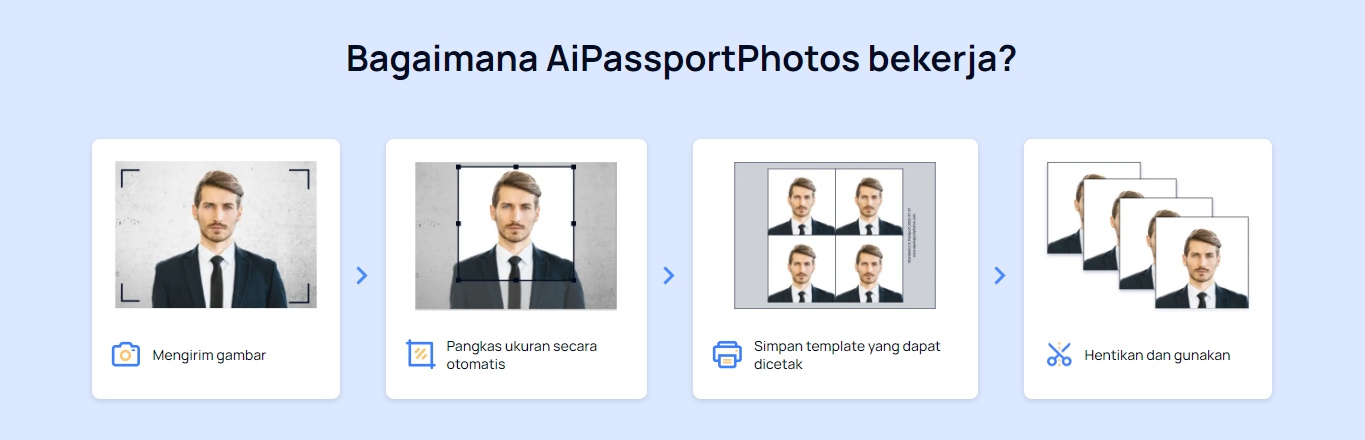This screenshot has width=1365, height=440.
Task: Click the first chevron after the upload card
Action: coord(362,275)
